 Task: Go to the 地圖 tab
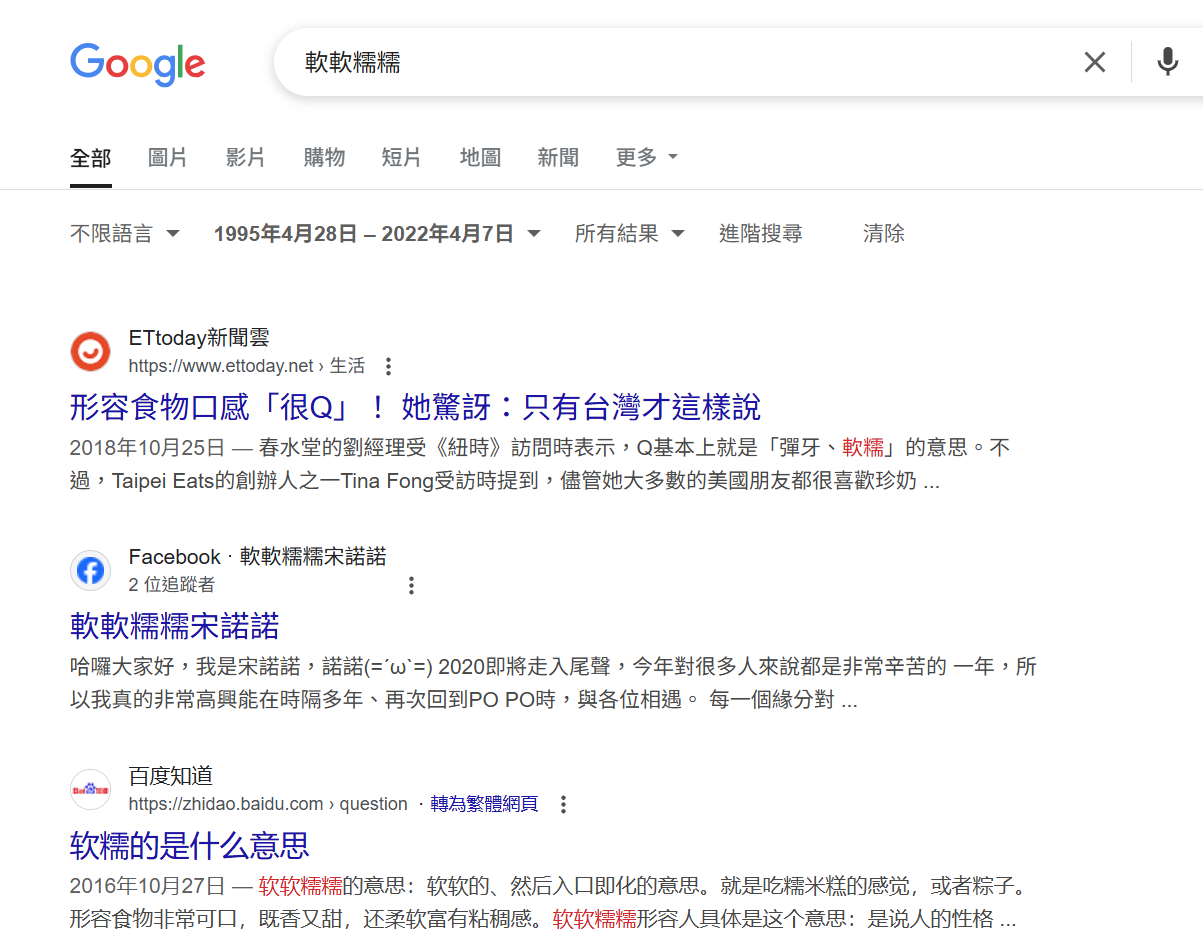(x=480, y=157)
